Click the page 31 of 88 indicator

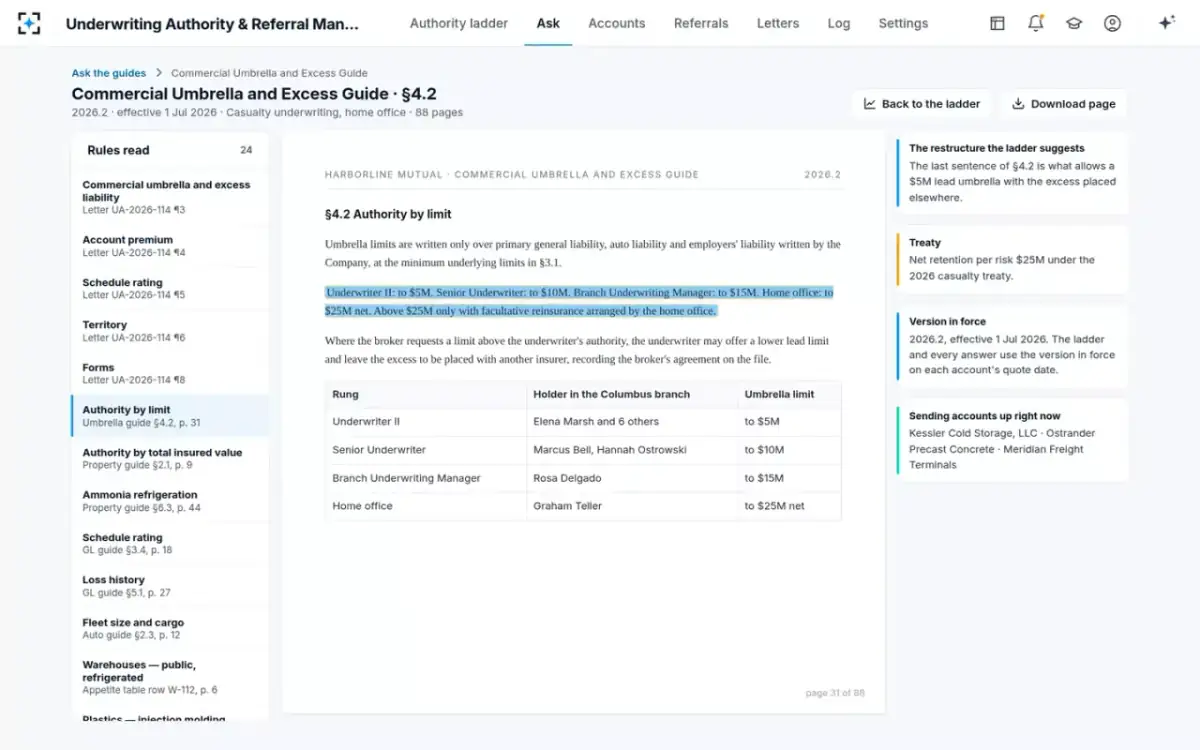click(x=835, y=693)
